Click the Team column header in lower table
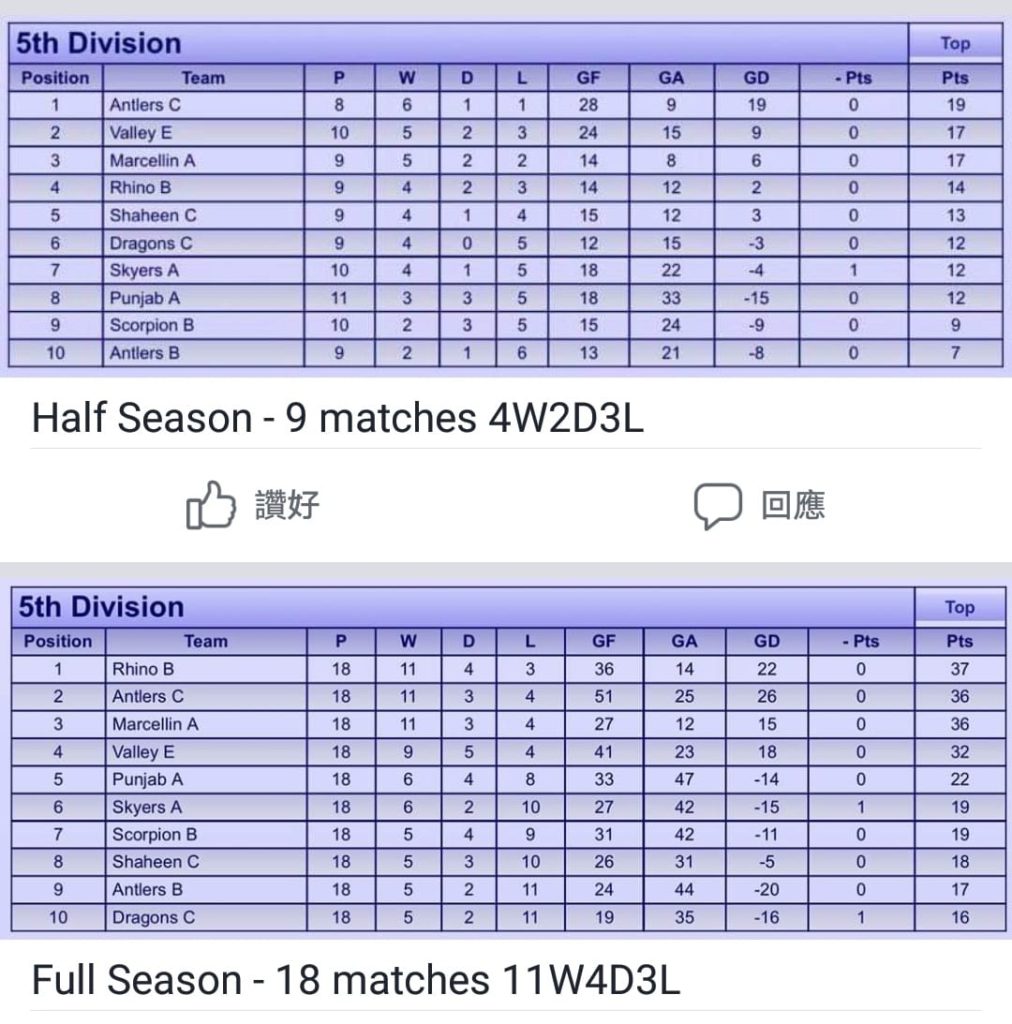 tap(206, 641)
